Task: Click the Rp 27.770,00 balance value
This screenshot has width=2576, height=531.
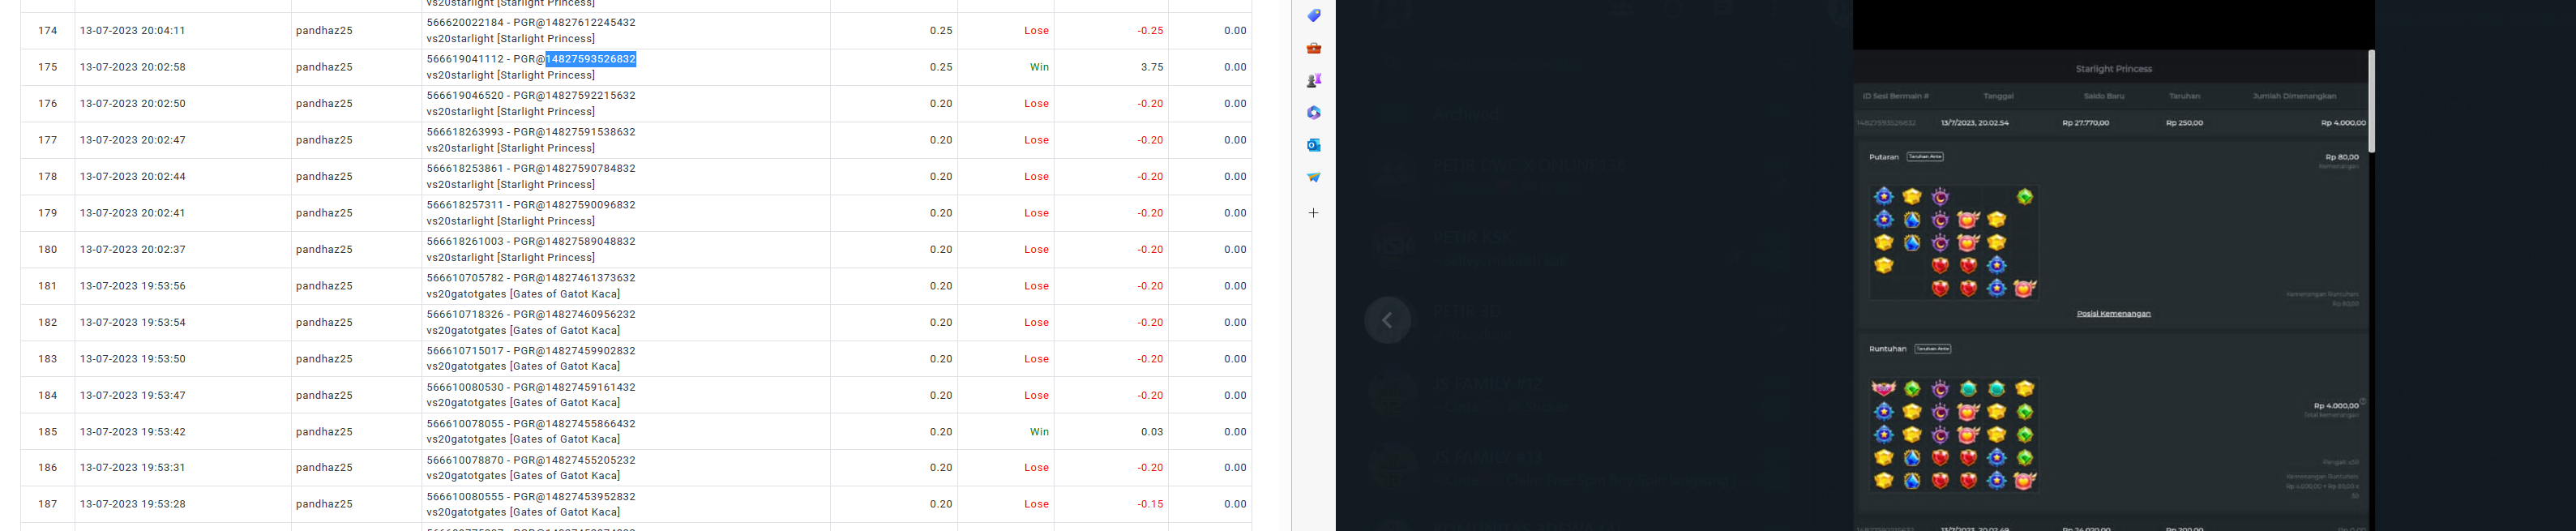Action: [2085, 123]
